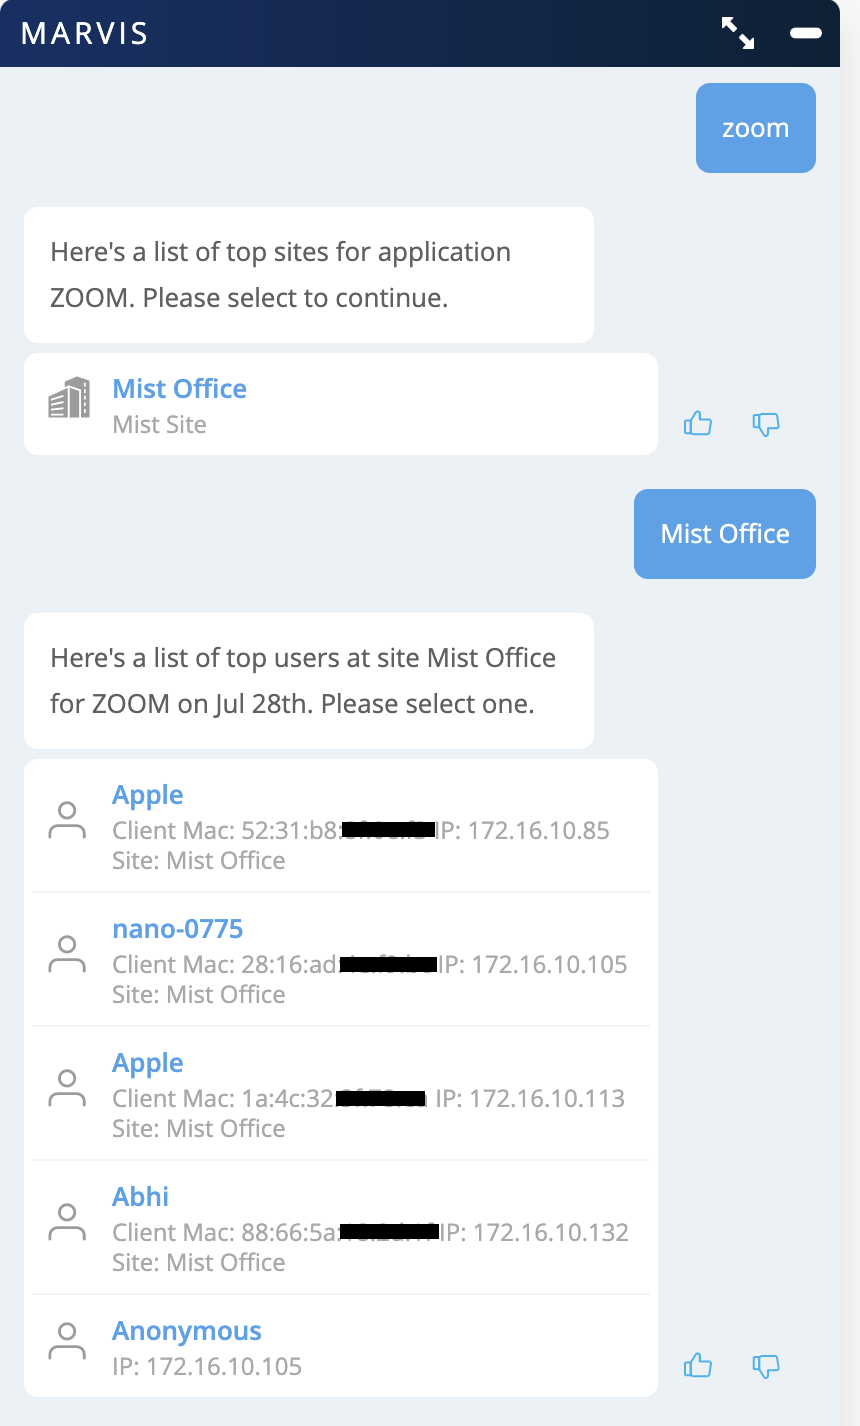Click the top sites for ZOOM message

tap(308, 275)
